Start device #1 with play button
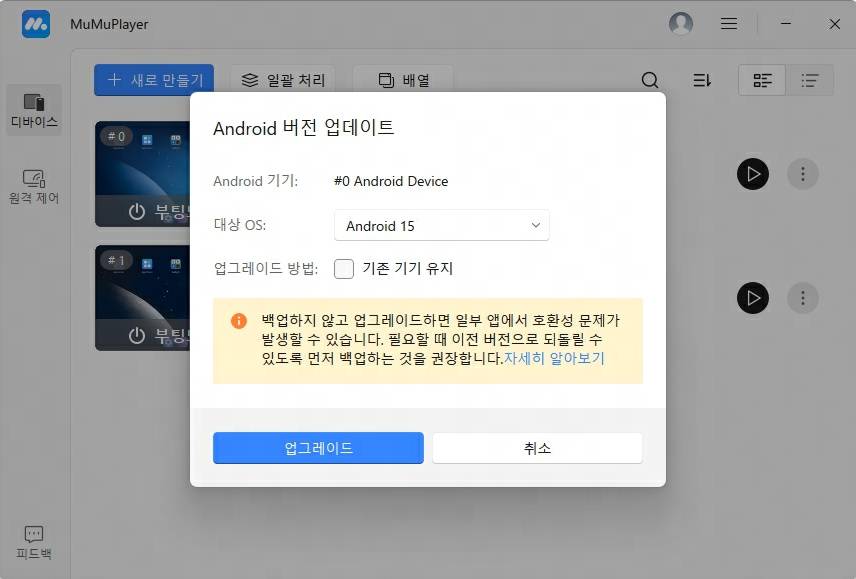 [x=753, y=298]
